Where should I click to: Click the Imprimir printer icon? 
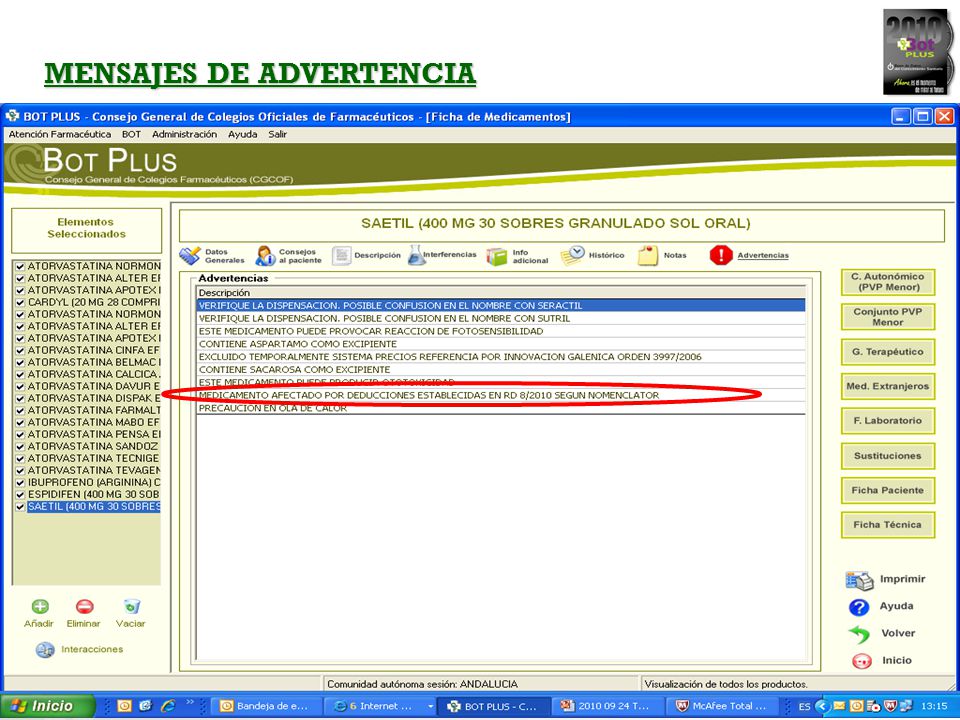859,580
